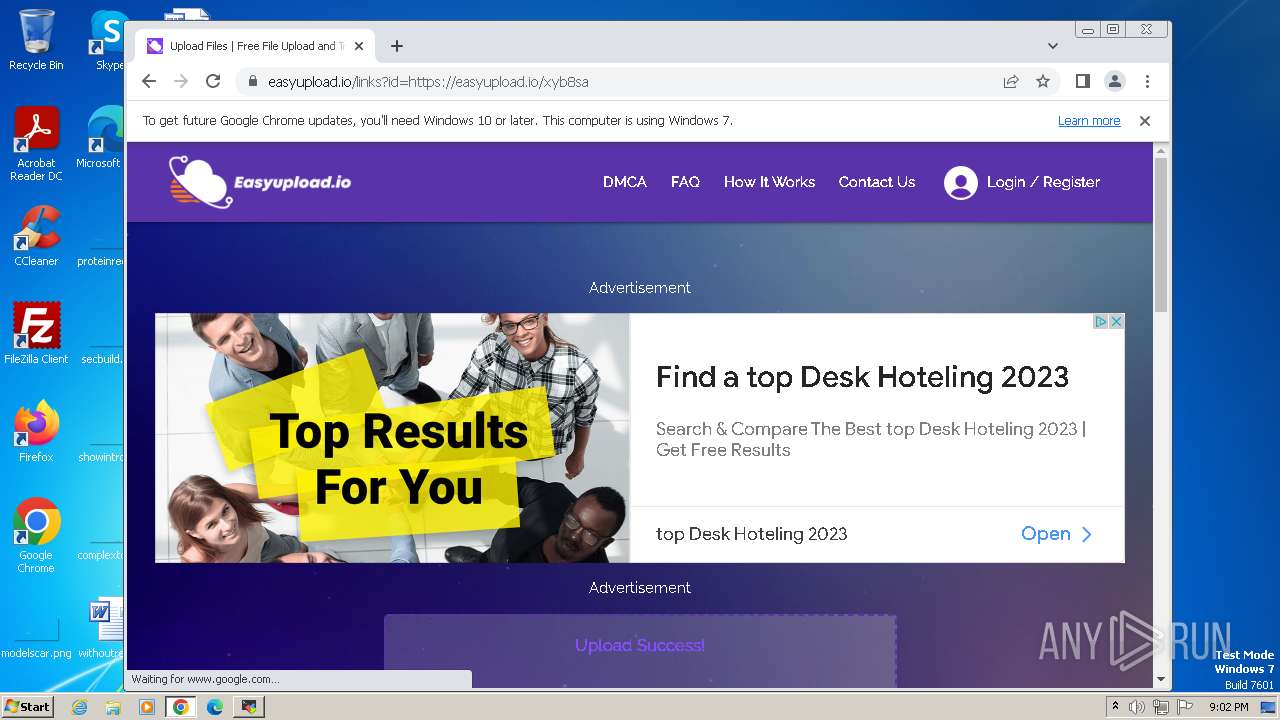The width and height of the screenshot is (1280, 720).
Task: Click the Action Center flag icon
Action: tap(1184, 707)
